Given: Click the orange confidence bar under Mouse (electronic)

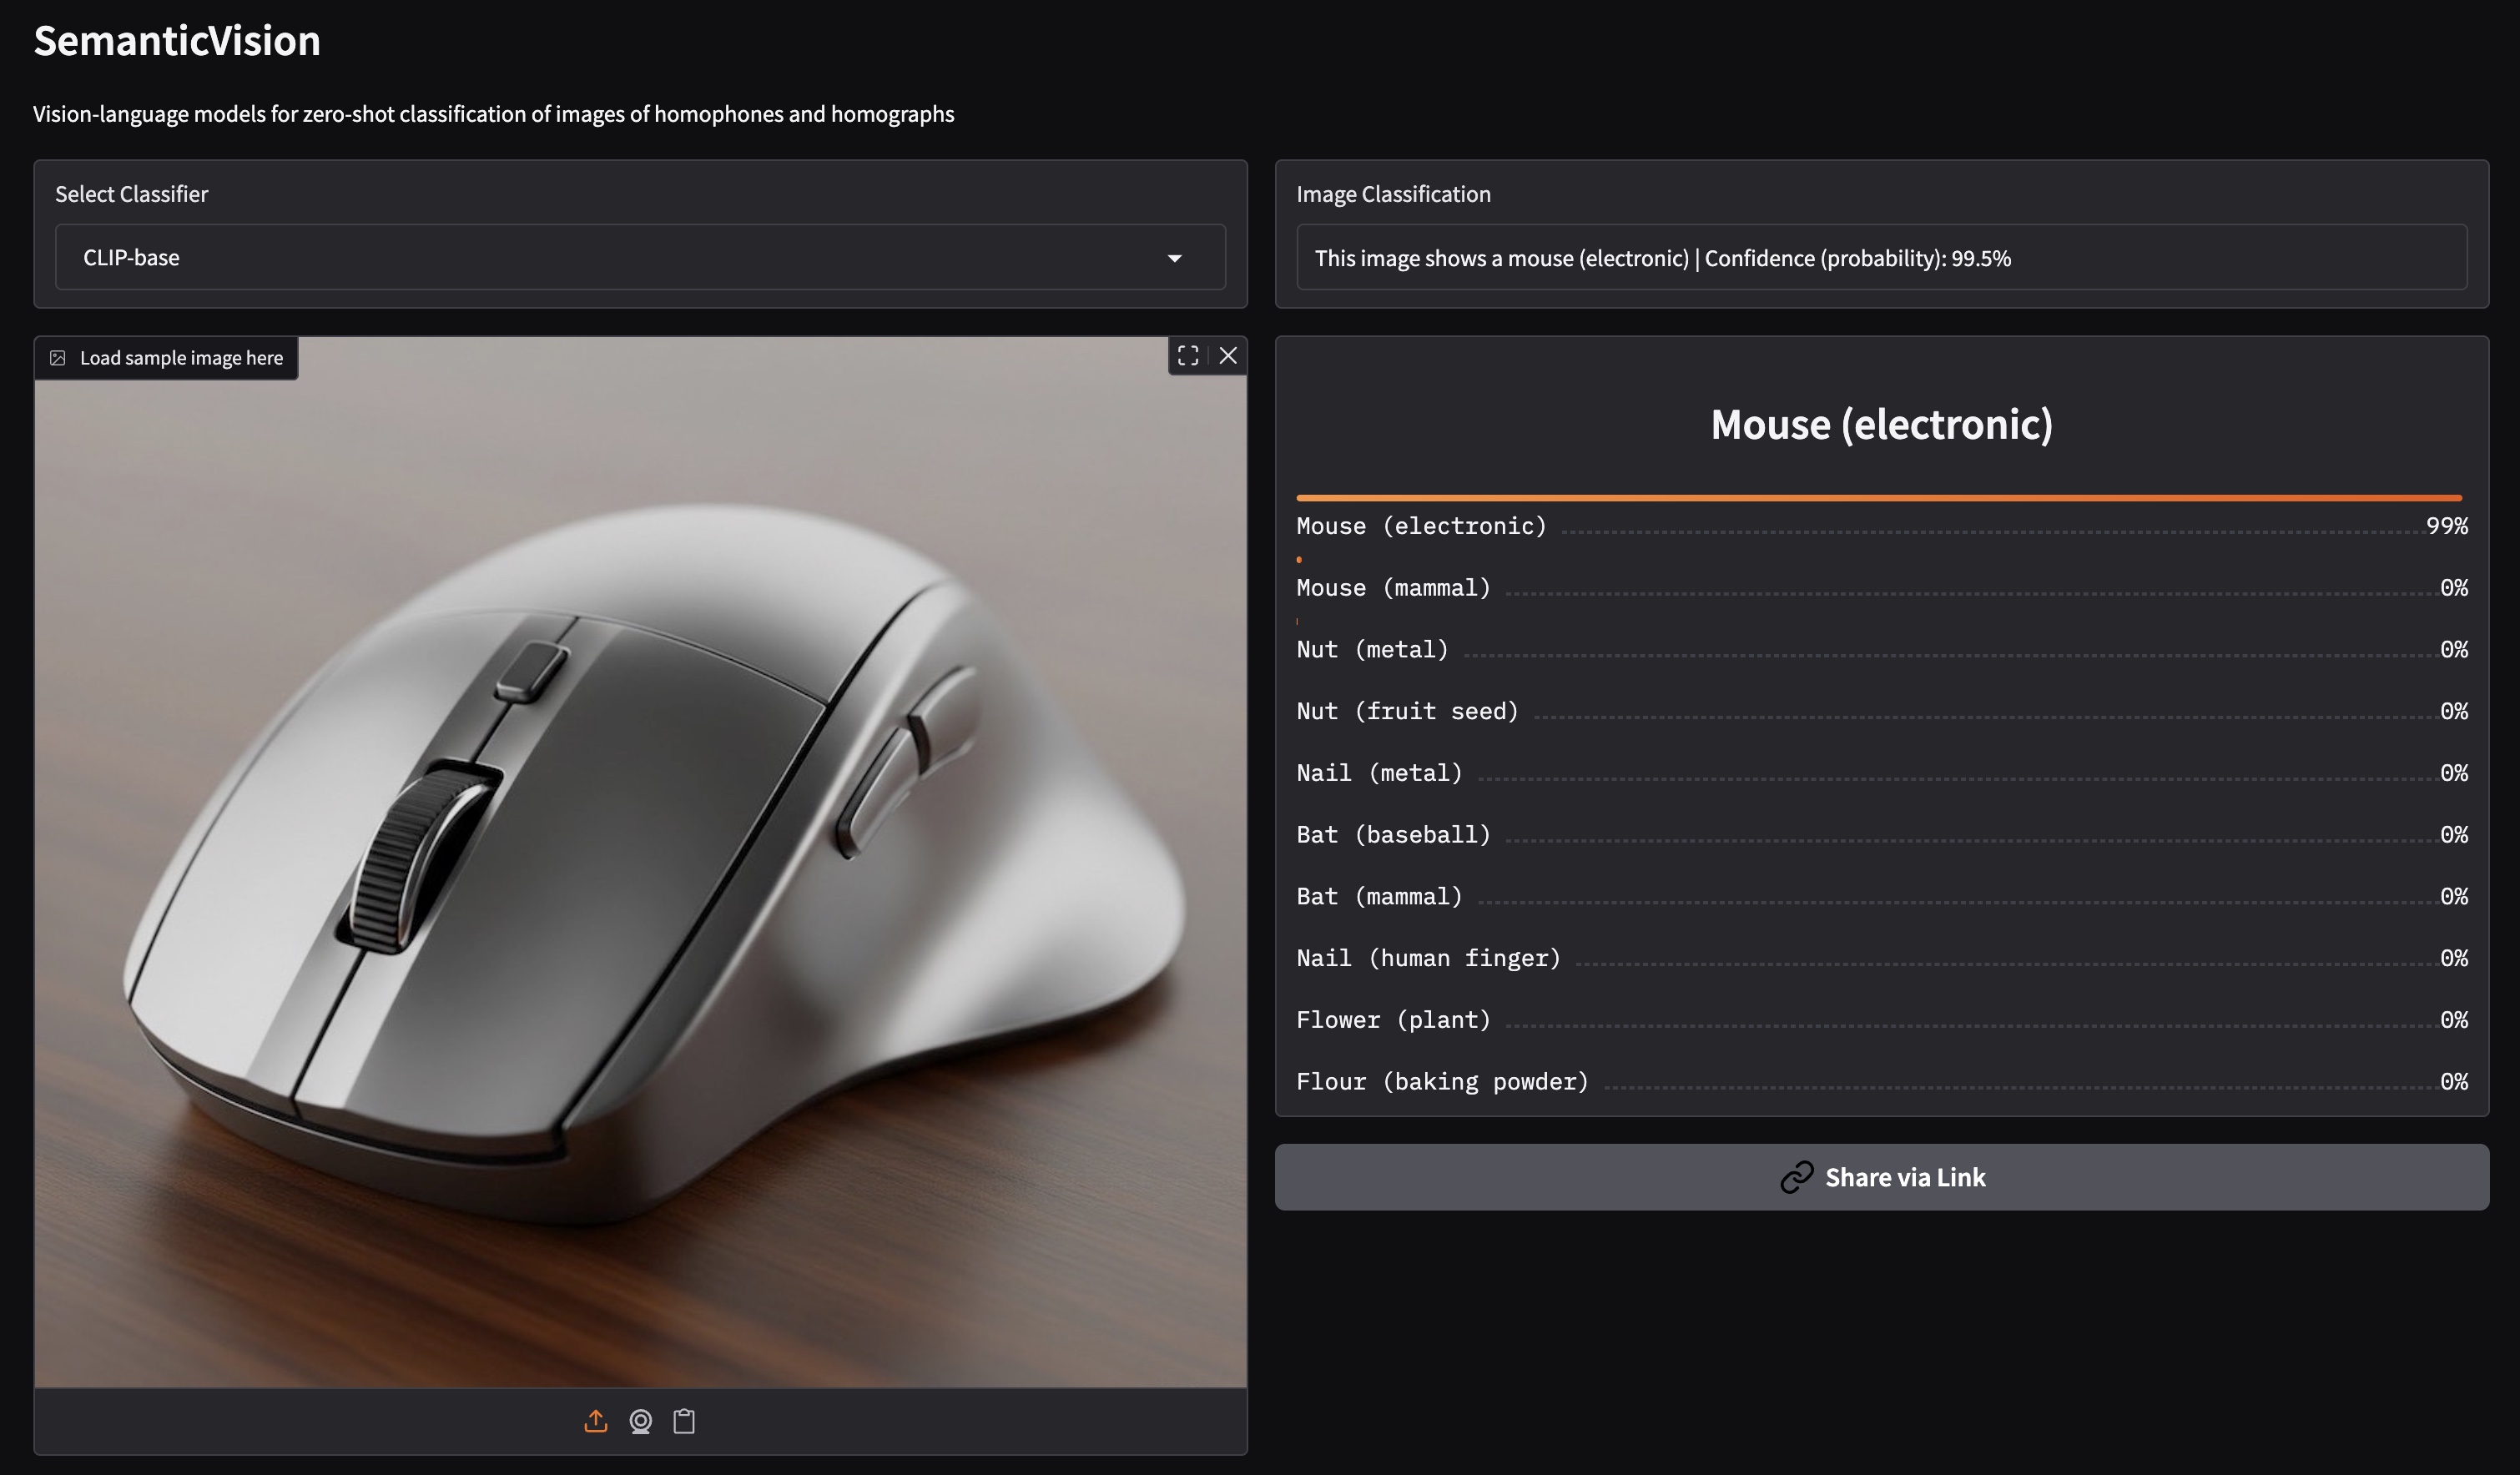Looking at the screenshot, I should click(1878, 497).
